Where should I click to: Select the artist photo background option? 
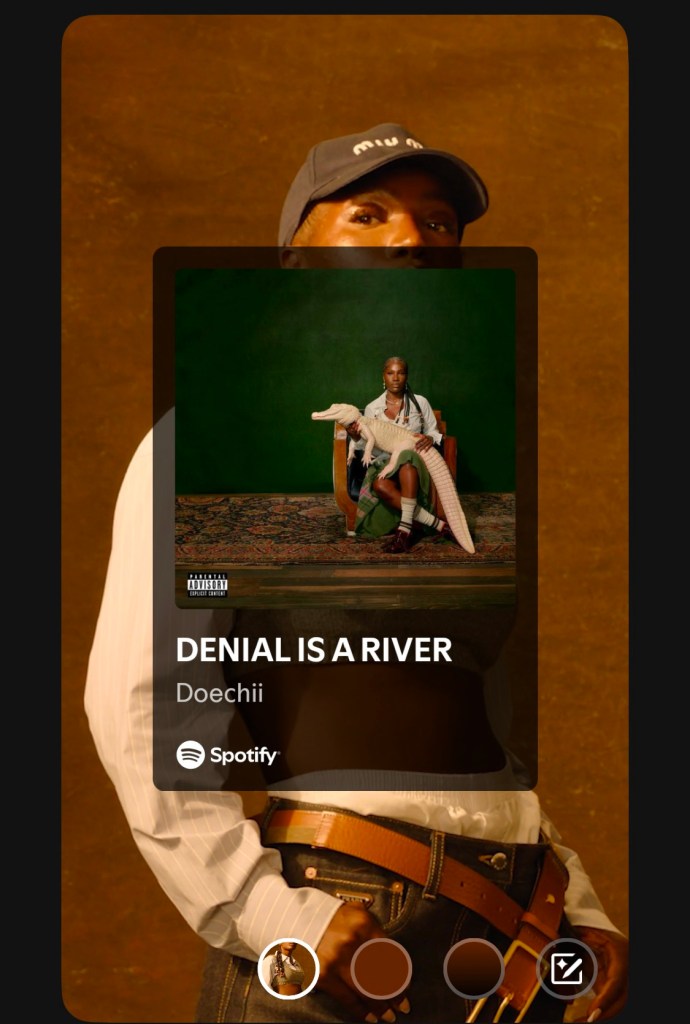pyautogui.click(x=289, y=968)
